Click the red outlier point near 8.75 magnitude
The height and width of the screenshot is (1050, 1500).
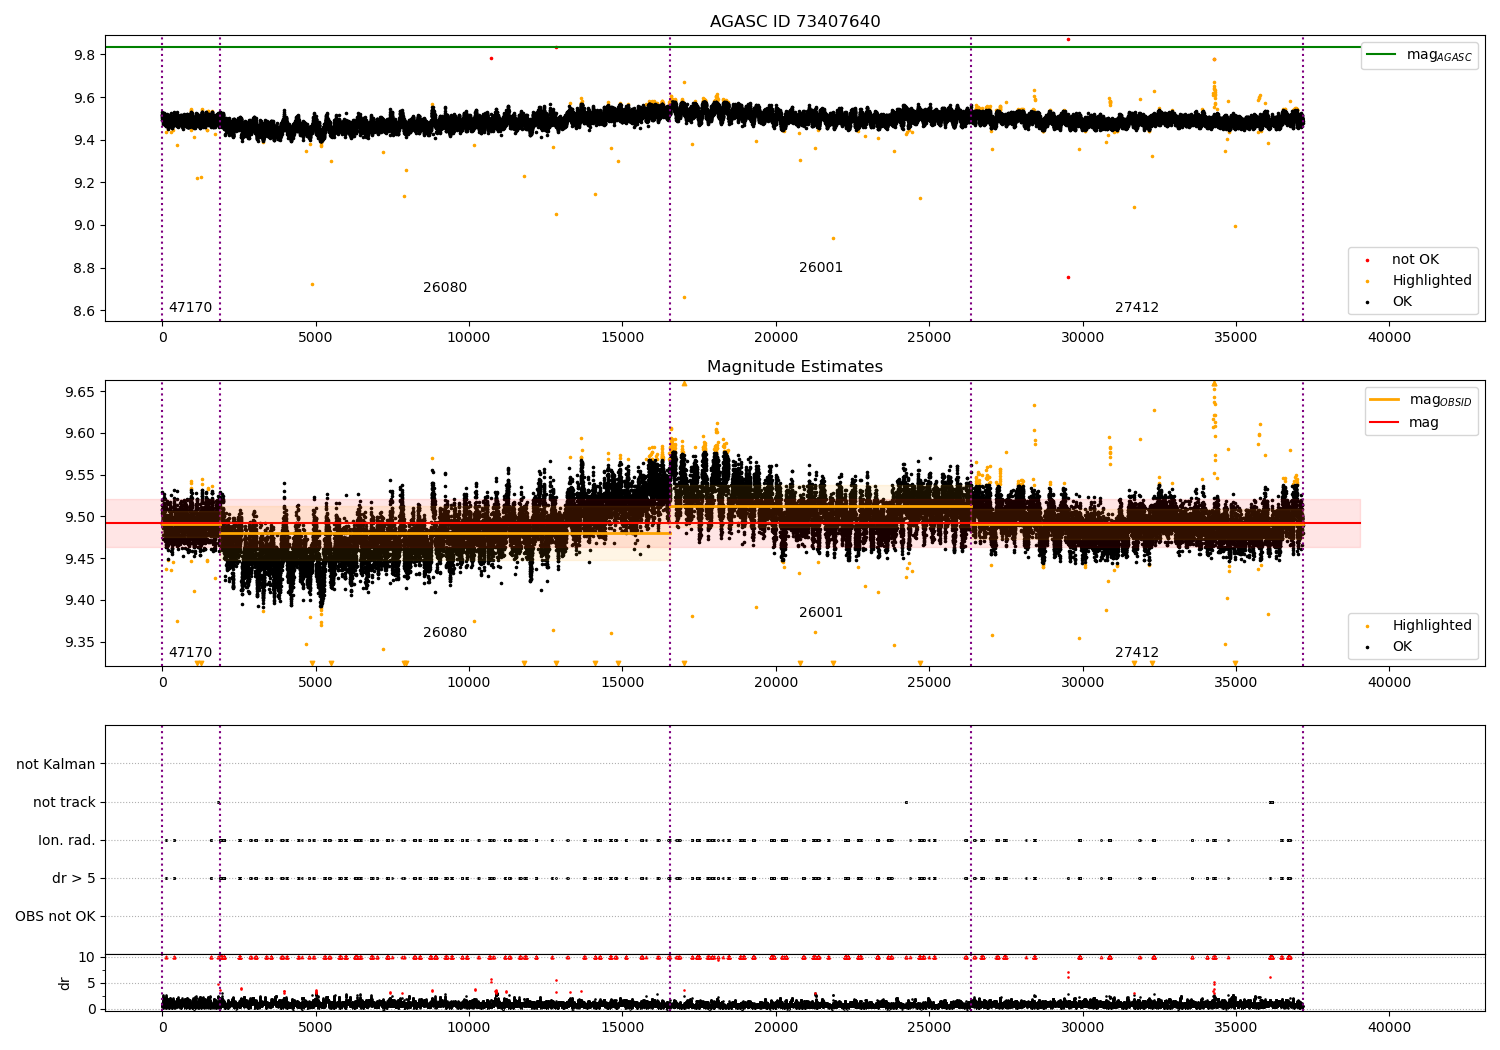(x=1068, y=277)
